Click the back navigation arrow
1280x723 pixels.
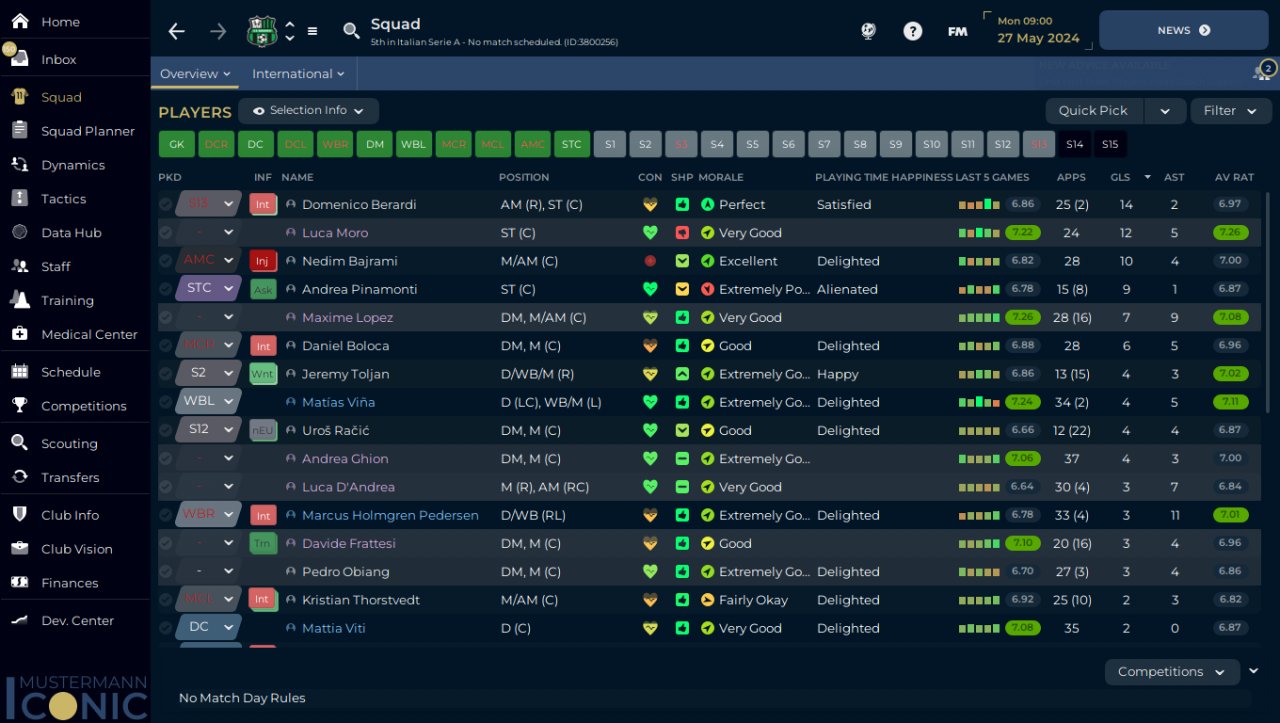click(177, 31)
